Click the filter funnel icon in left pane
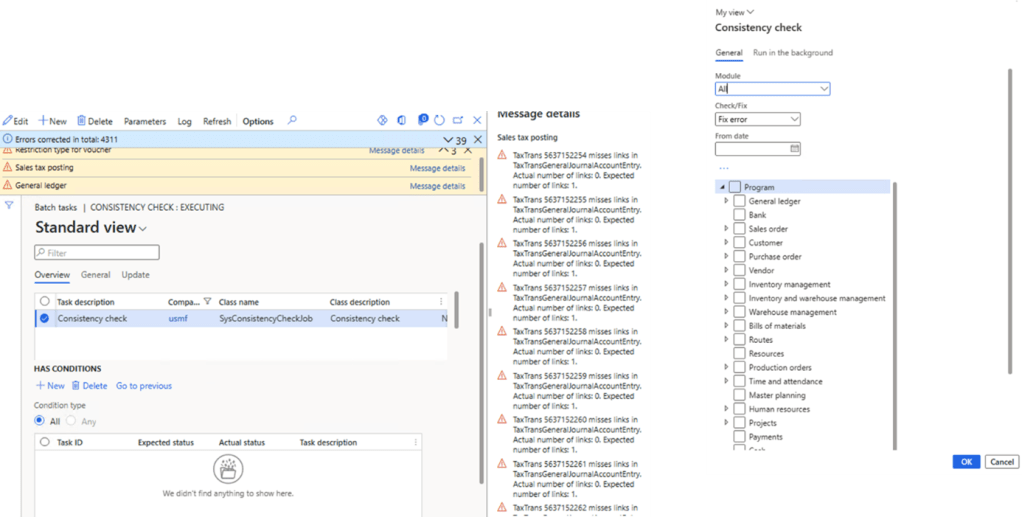 click(9, 205)
